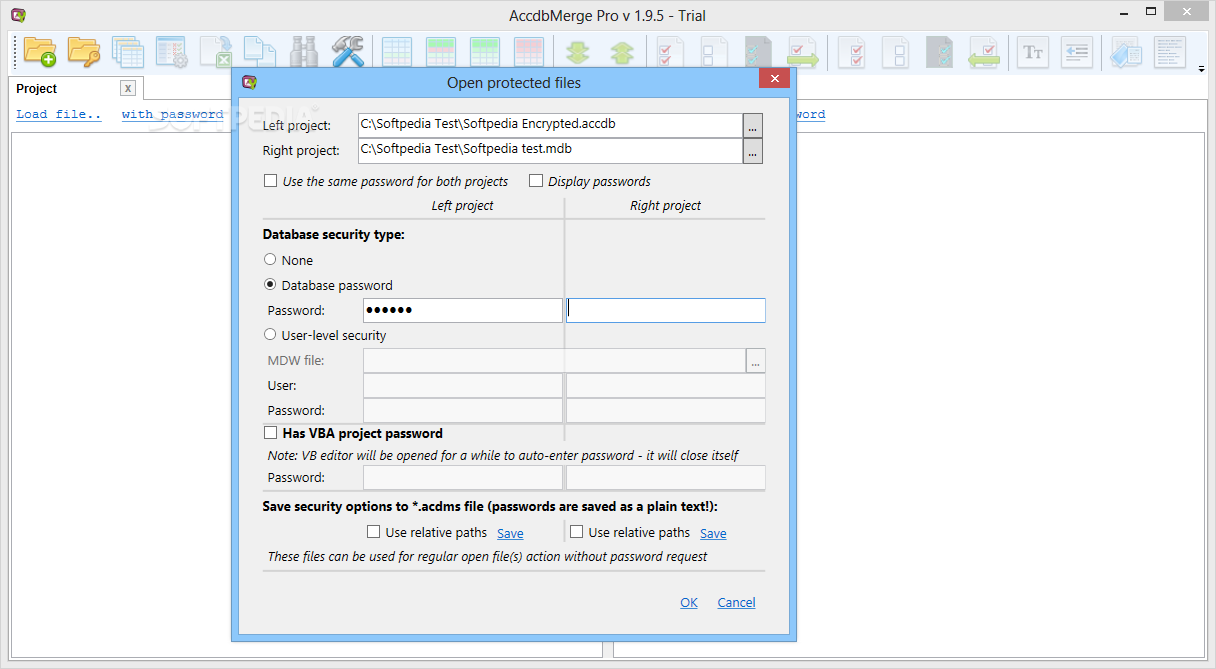
Task: Jump to previous difference with green up arrows
Action: 622,51
